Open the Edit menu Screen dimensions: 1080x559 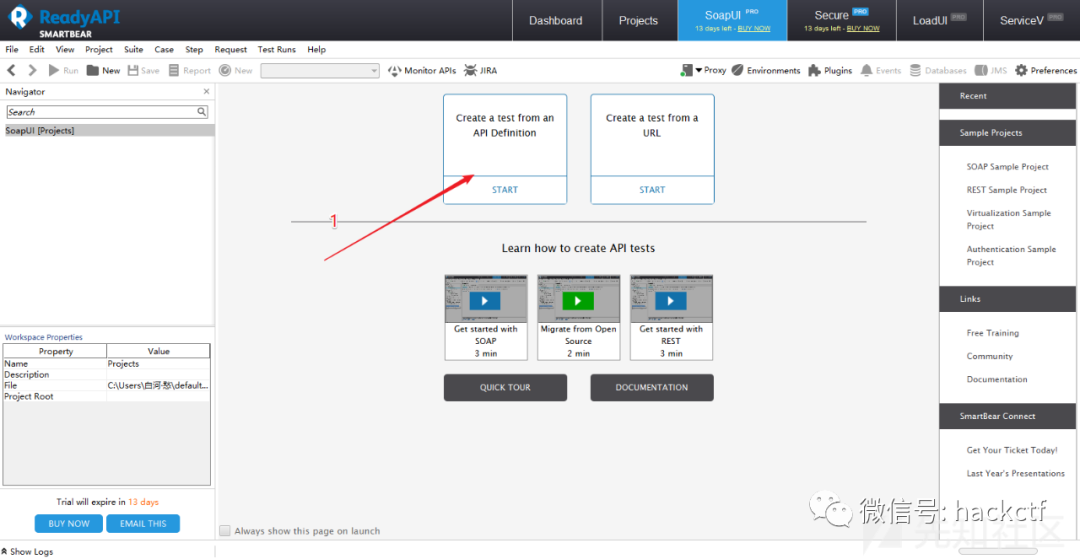[x=37, y=50]
